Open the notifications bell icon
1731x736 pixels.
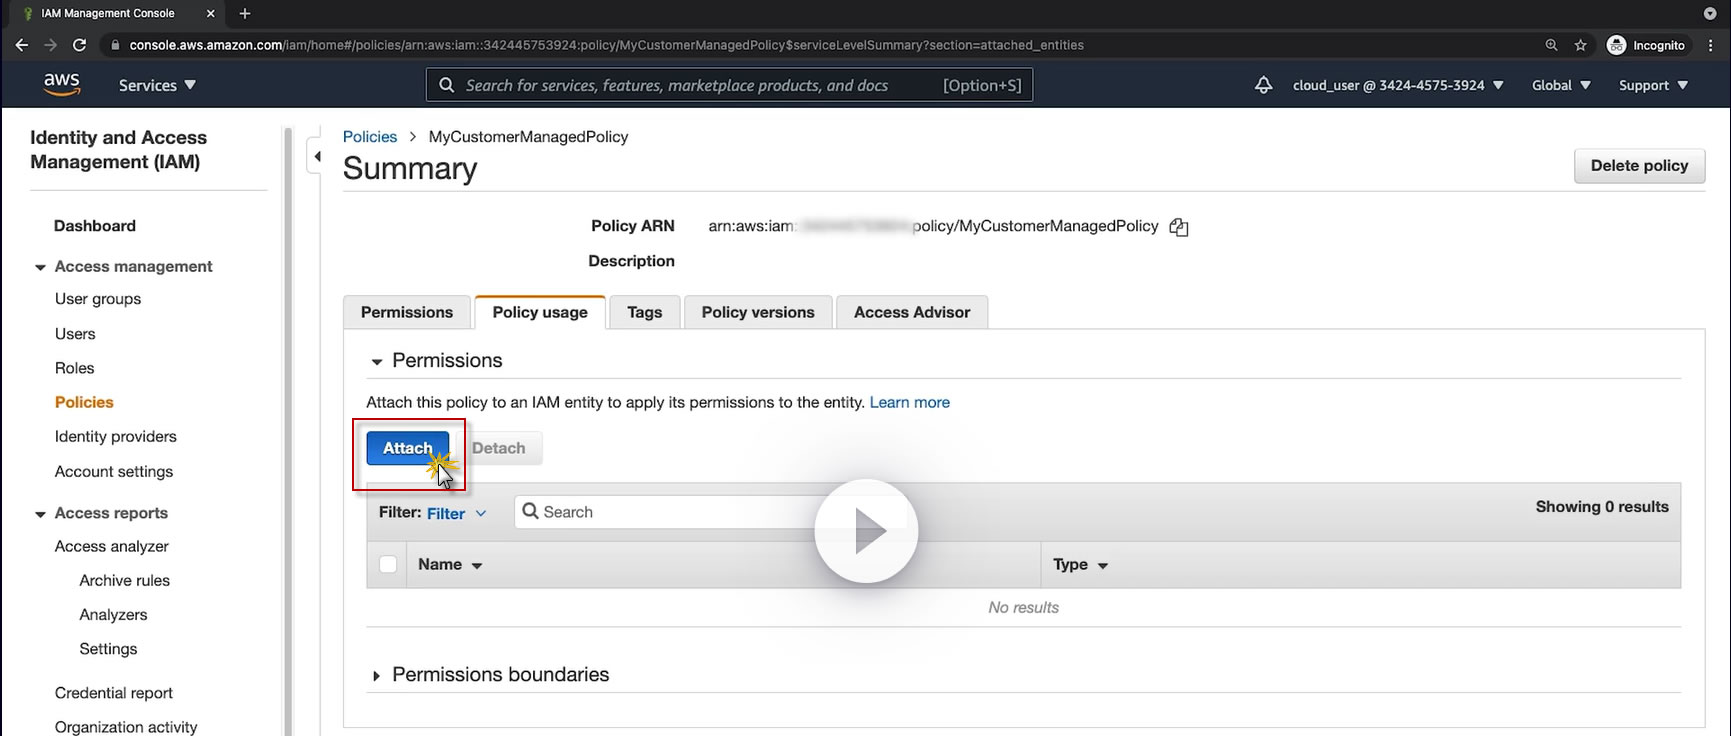tap(1263, 85)
